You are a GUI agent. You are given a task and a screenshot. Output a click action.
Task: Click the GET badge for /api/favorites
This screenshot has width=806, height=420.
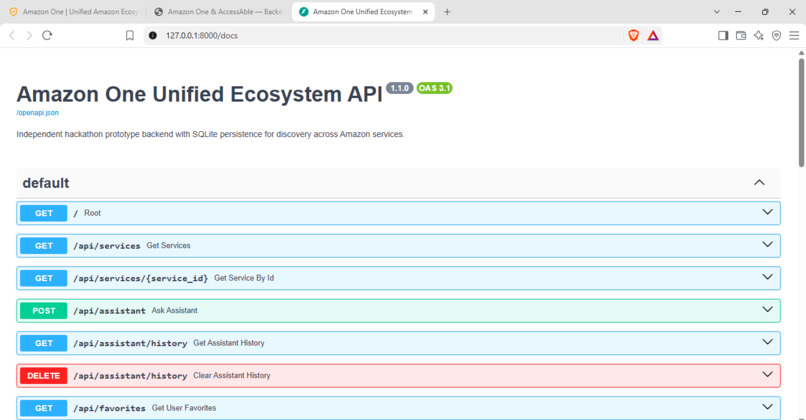pos(44,408)
